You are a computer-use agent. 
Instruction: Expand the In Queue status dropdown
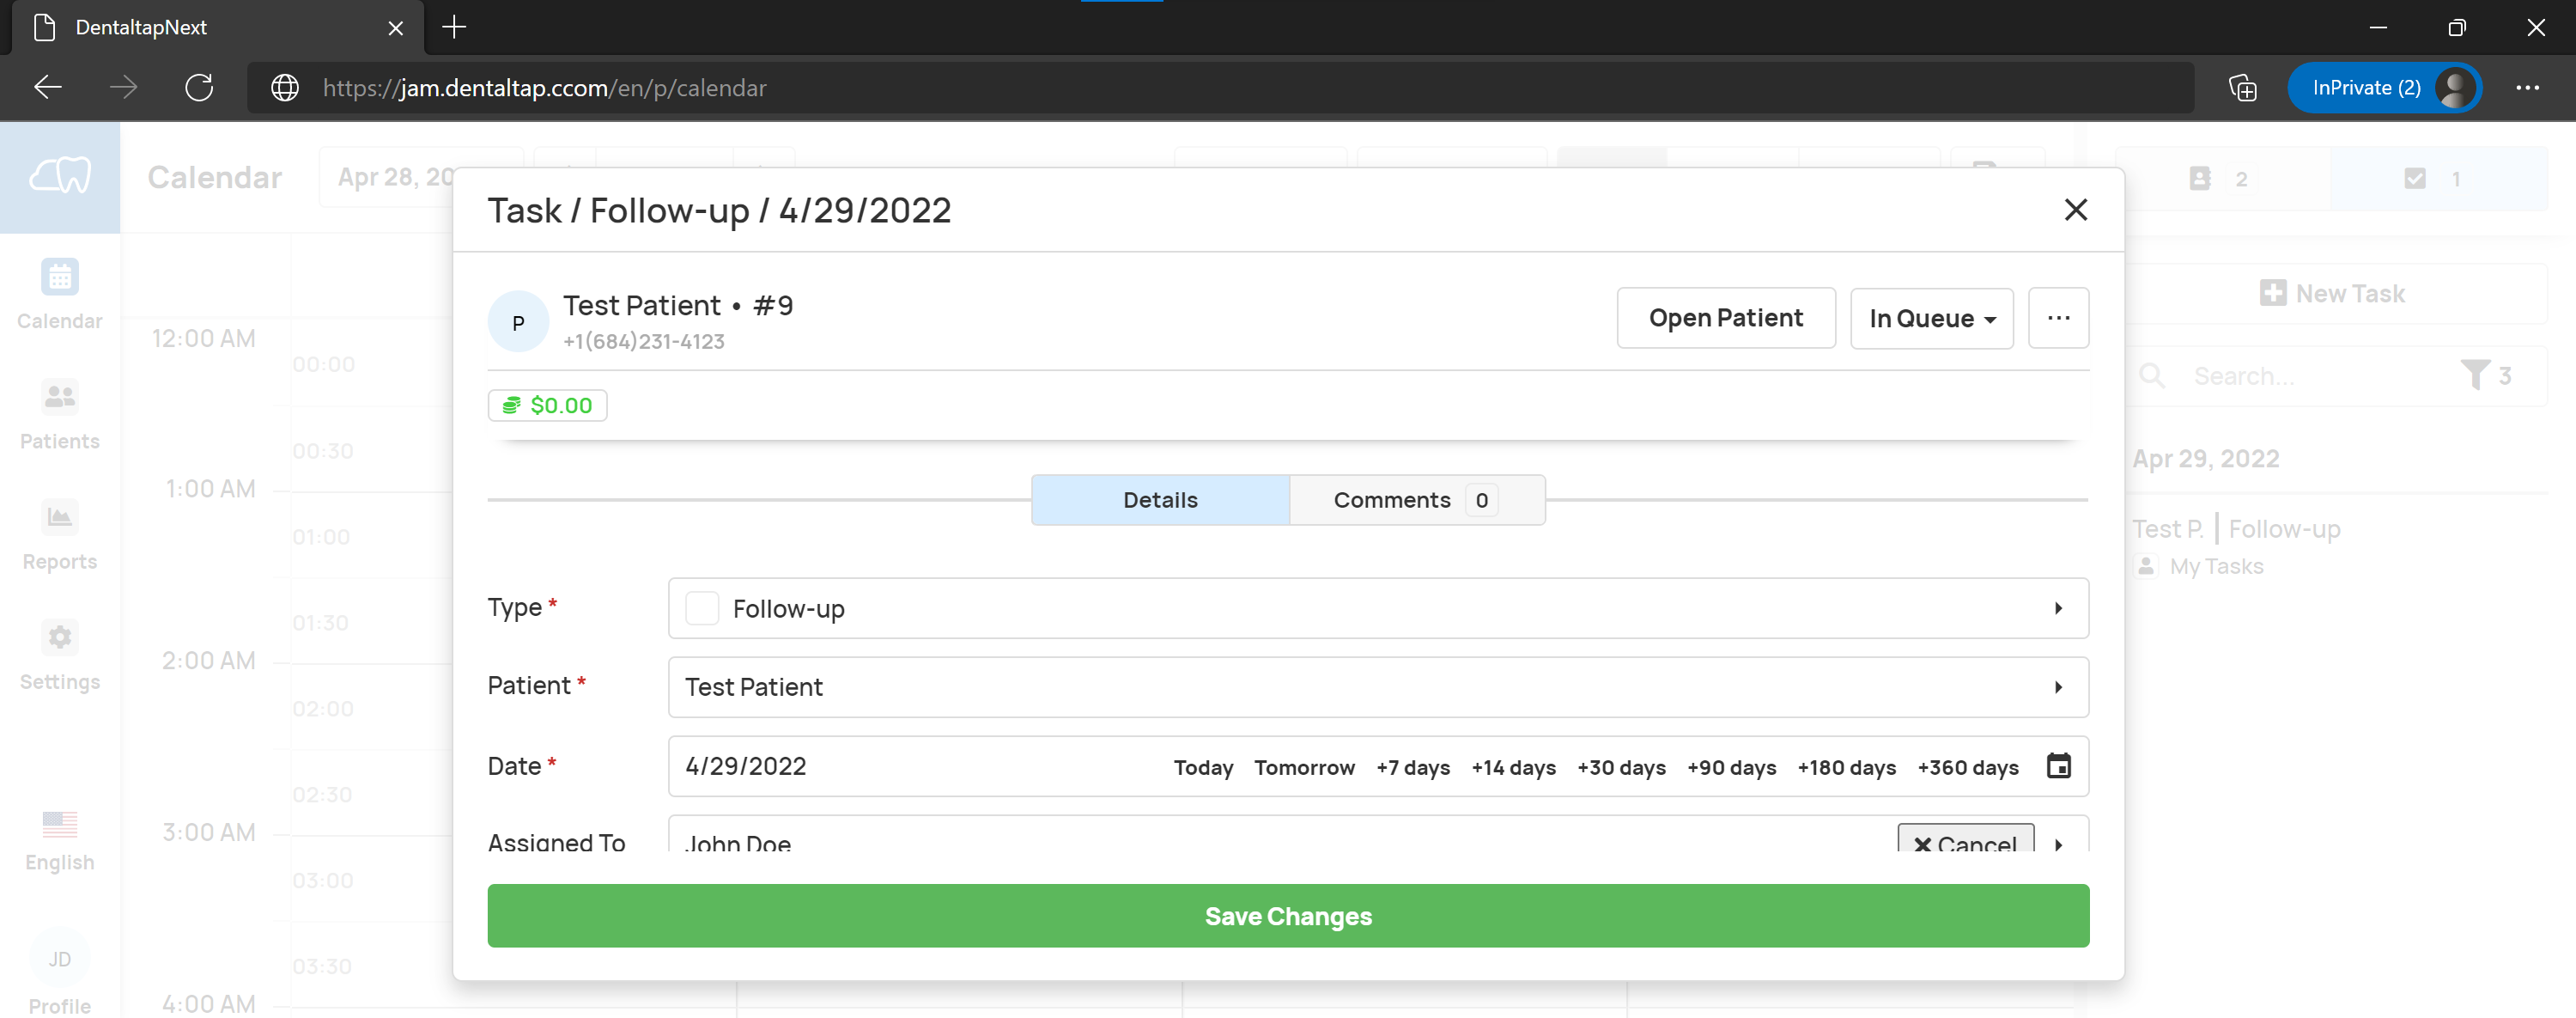click(x=1931, y=318)
